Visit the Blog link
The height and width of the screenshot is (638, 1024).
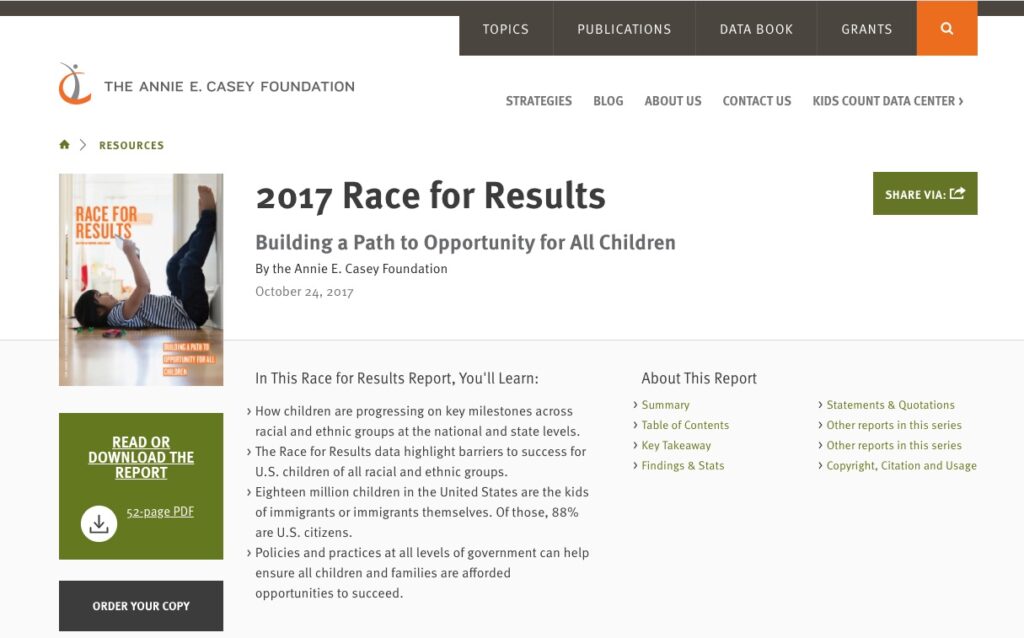click(608, 101)
